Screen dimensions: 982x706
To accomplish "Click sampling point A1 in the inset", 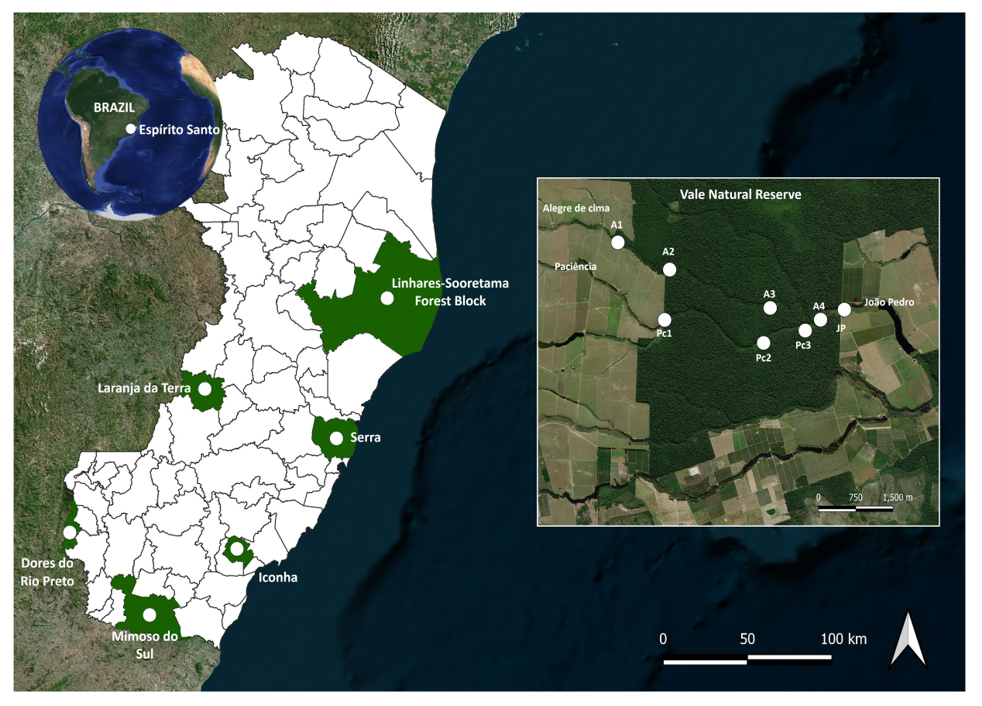I will [618, 242].
